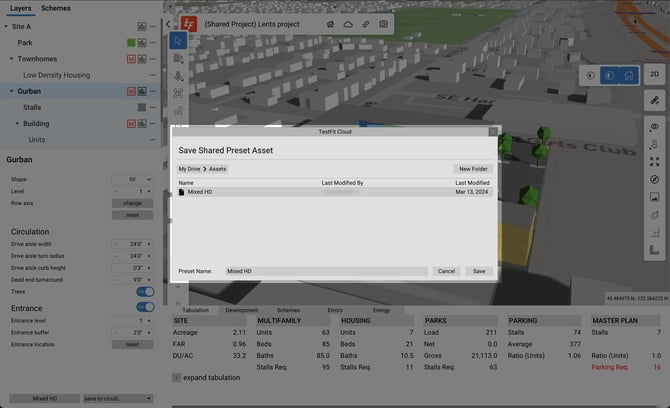Select the Mixed HD file row
Screen dimensions: 670x408
click(335, 192)
